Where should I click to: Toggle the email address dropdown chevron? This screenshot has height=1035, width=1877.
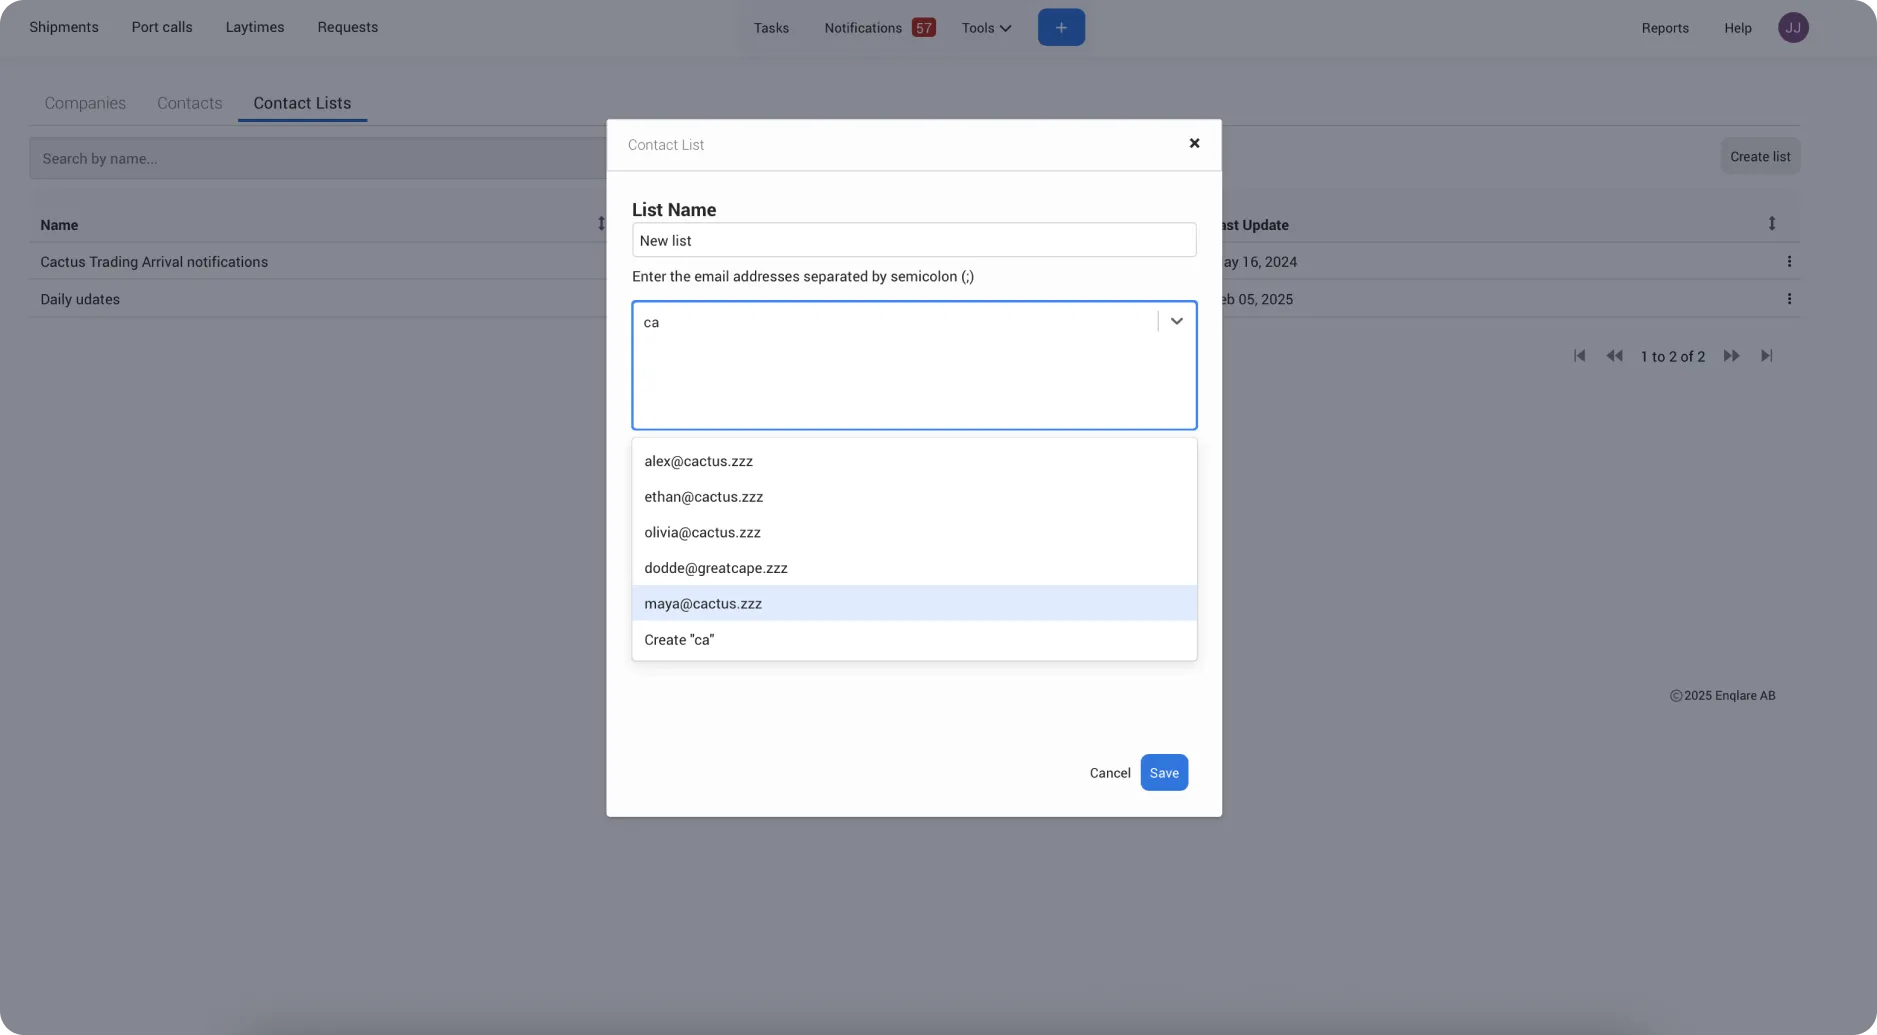point(1177,321)
